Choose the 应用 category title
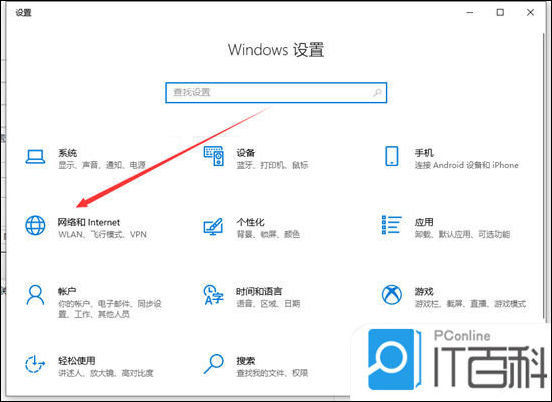 [x=424, y=222]
